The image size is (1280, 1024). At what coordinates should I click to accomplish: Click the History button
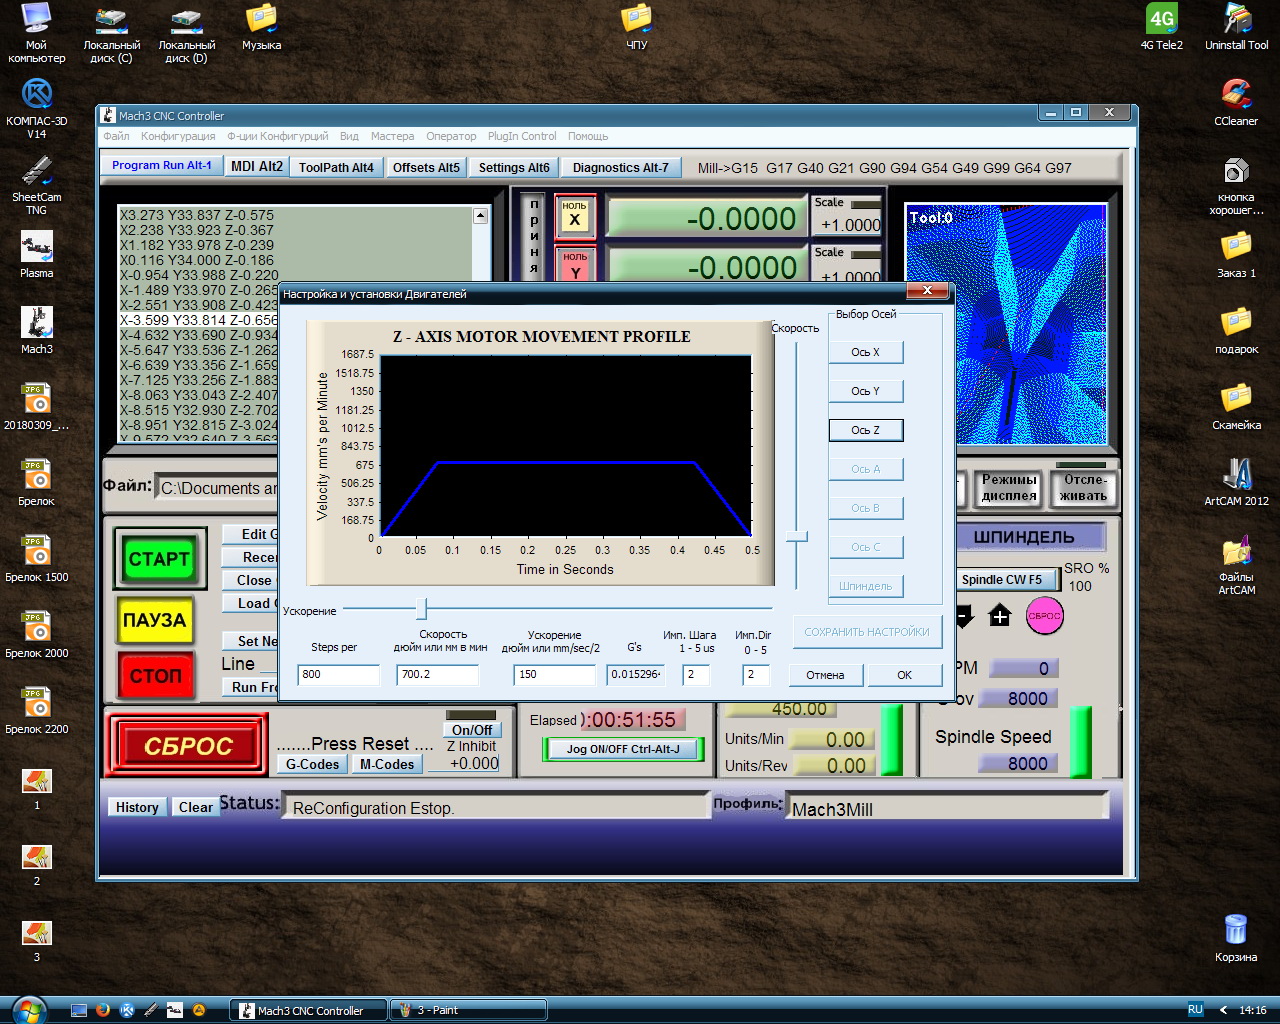(x=137, y=807)
